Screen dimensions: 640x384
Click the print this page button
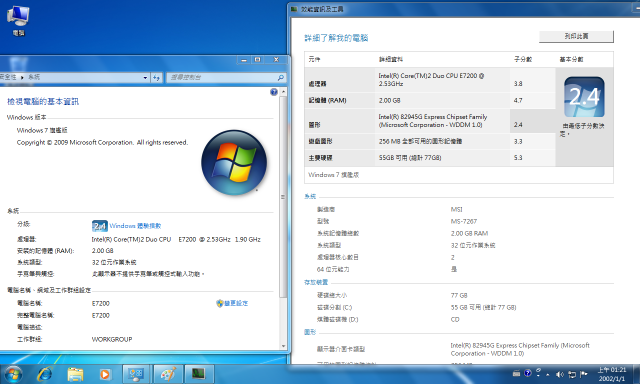tap(576, 36)
